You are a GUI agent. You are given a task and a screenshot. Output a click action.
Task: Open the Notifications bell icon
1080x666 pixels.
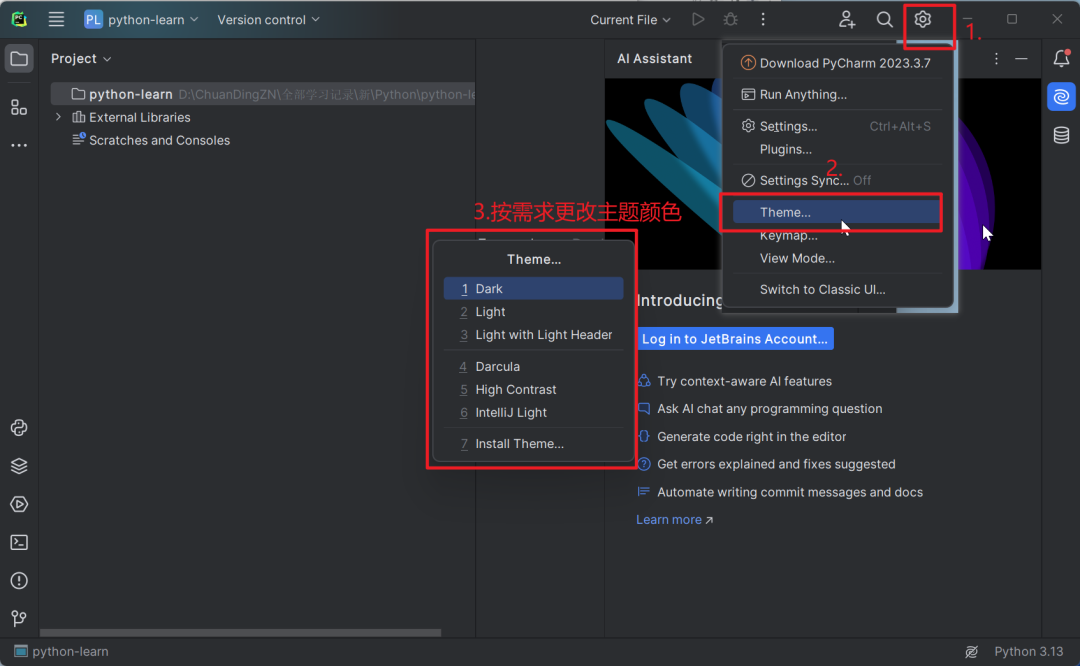[1061, 59]
